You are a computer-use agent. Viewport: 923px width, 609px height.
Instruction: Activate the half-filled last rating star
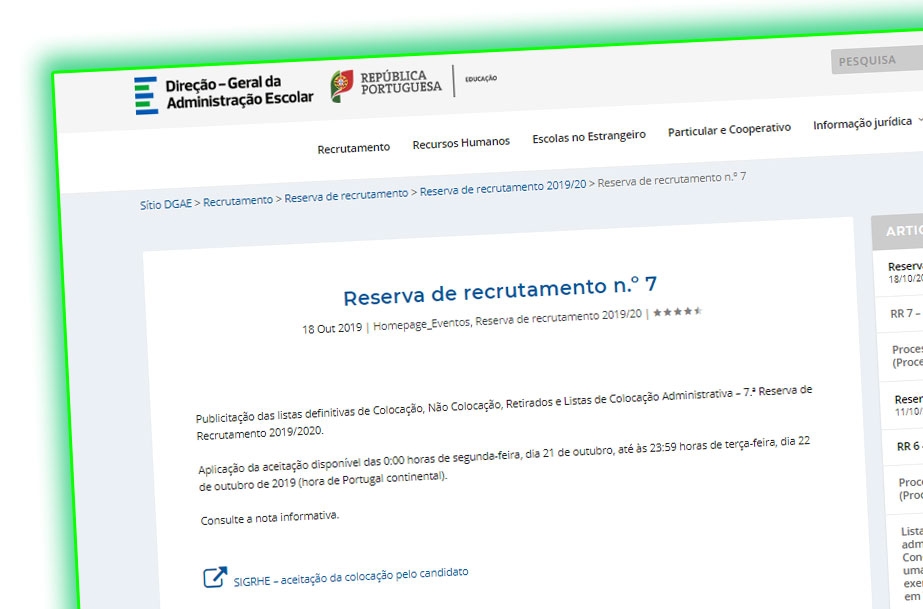[x=699, y=311]
